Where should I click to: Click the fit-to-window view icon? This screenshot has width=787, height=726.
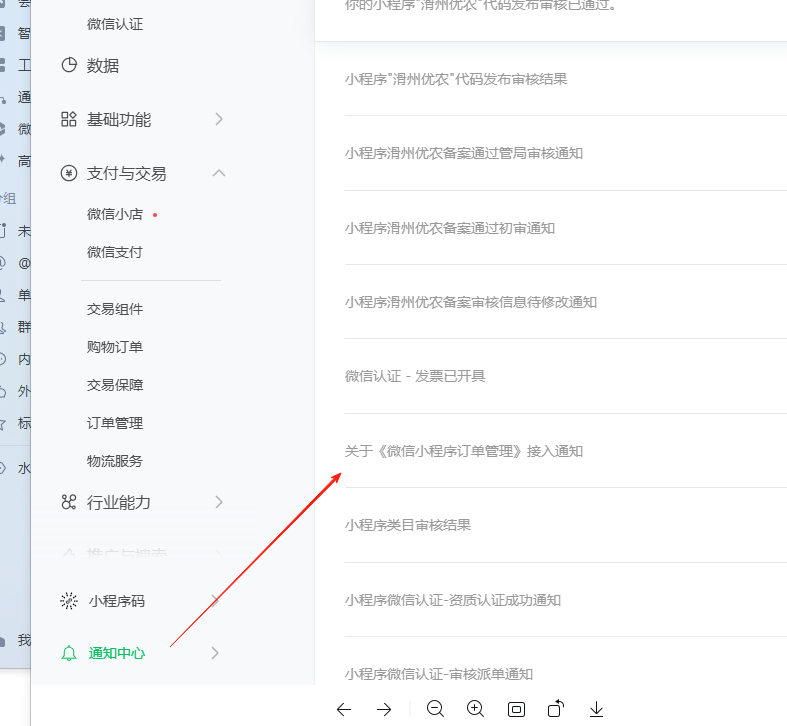516,709
